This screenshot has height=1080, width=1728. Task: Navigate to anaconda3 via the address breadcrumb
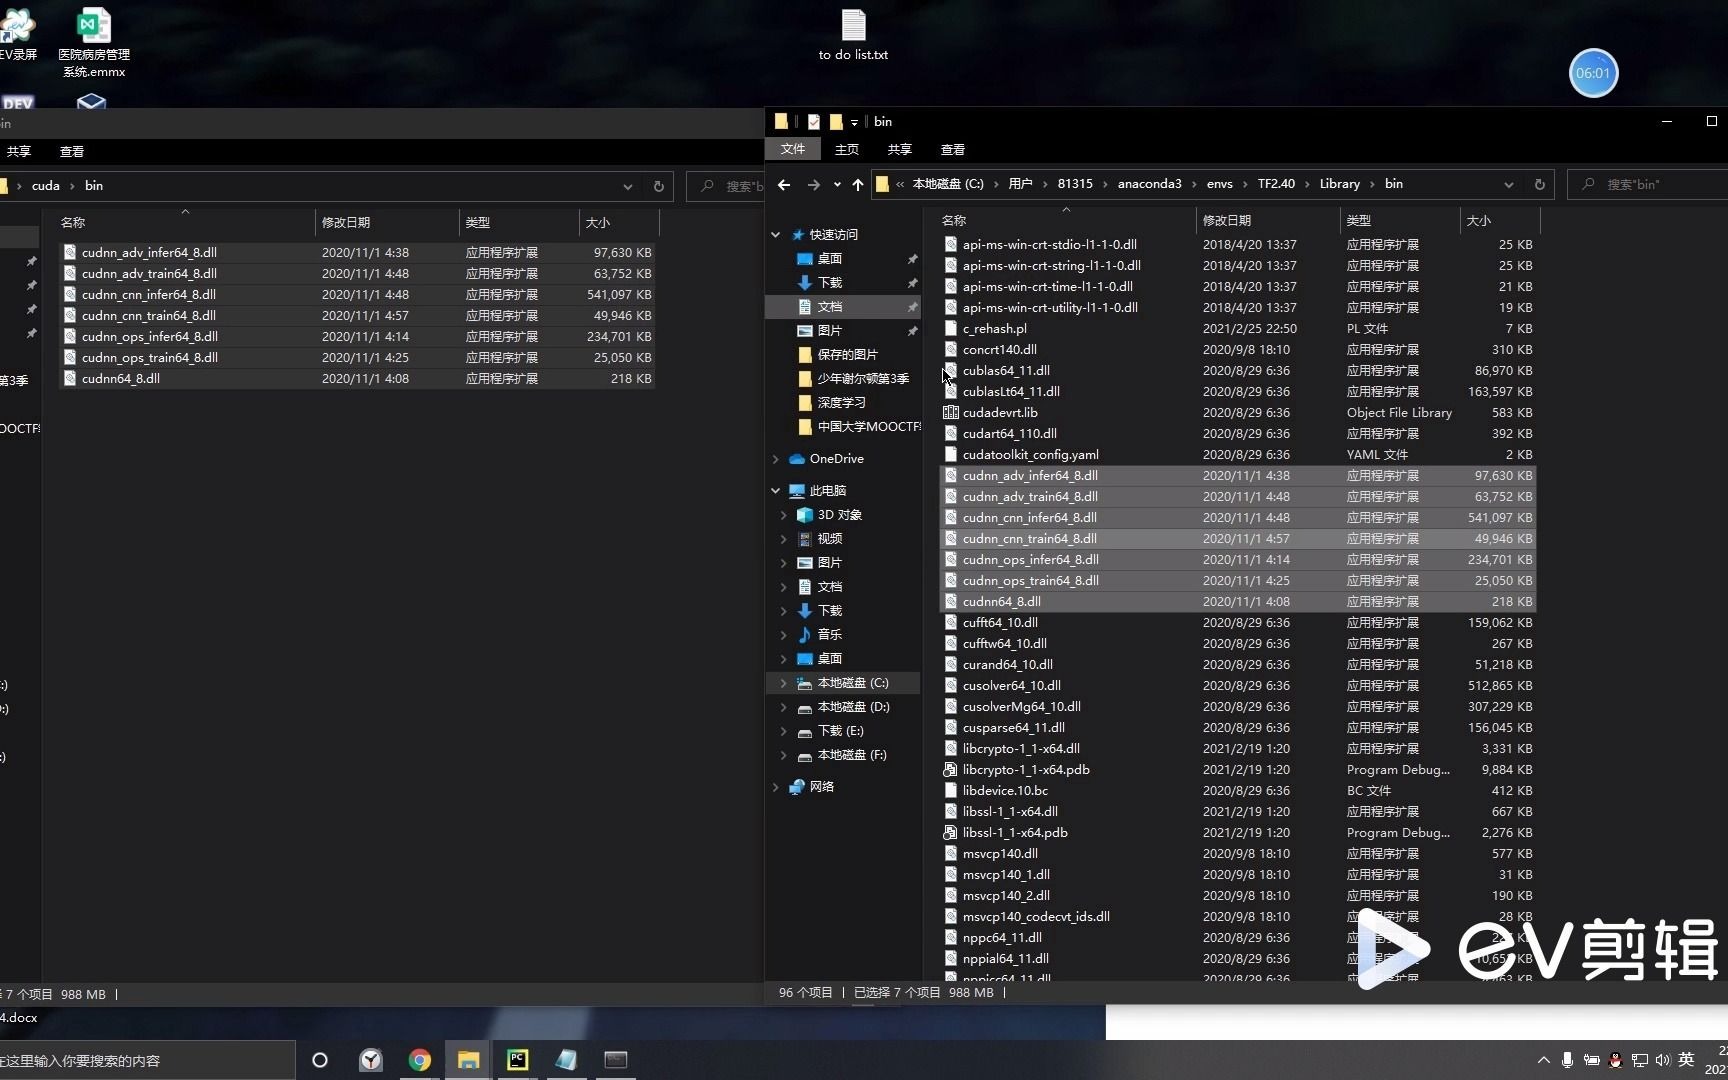[1149, 184]
